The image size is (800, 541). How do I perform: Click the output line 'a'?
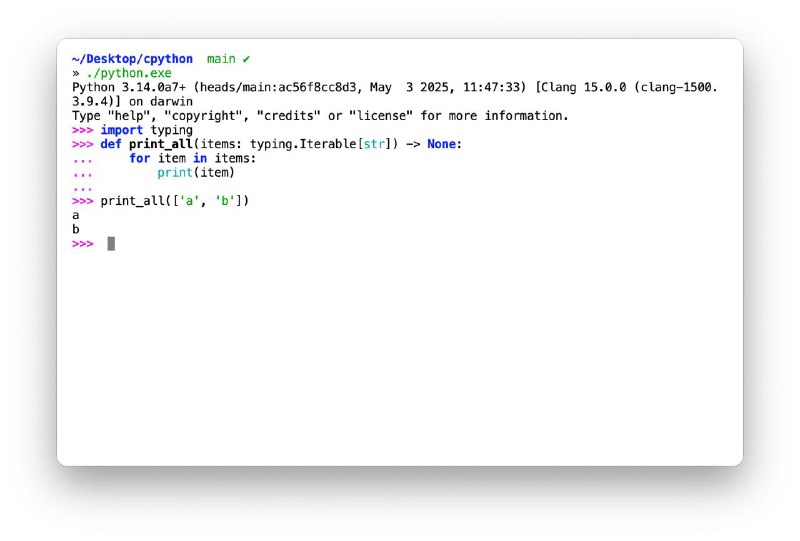pos(76,215)
